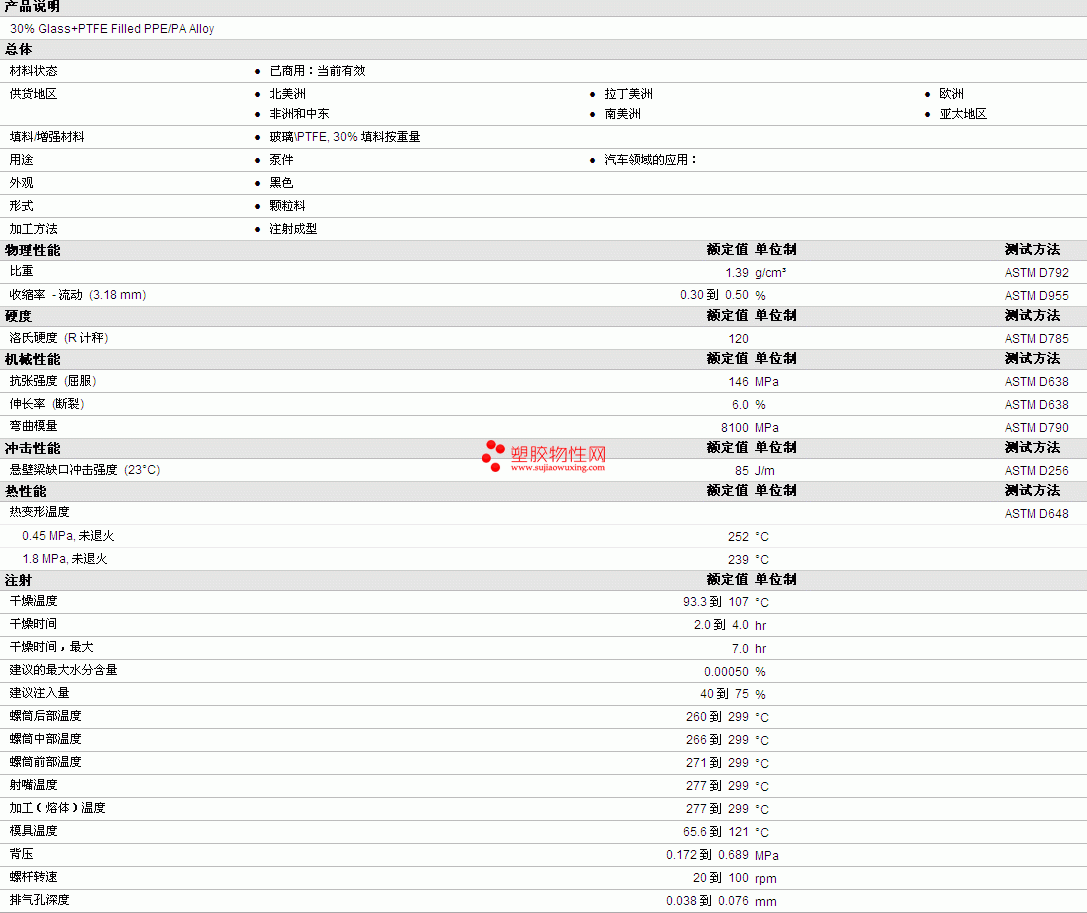
Task: Click the '加工（熔体）温度' row label
Action: pyautogui.click(x=58, y=808)
